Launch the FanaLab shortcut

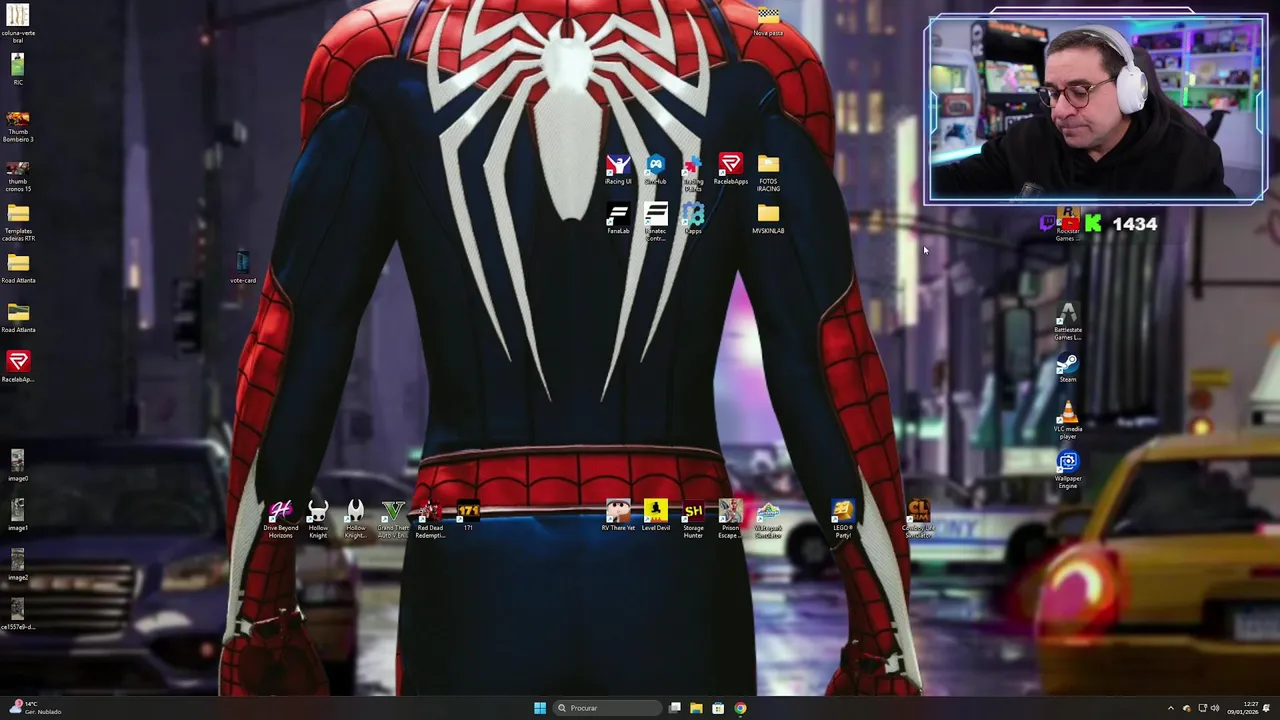[618, 220]
